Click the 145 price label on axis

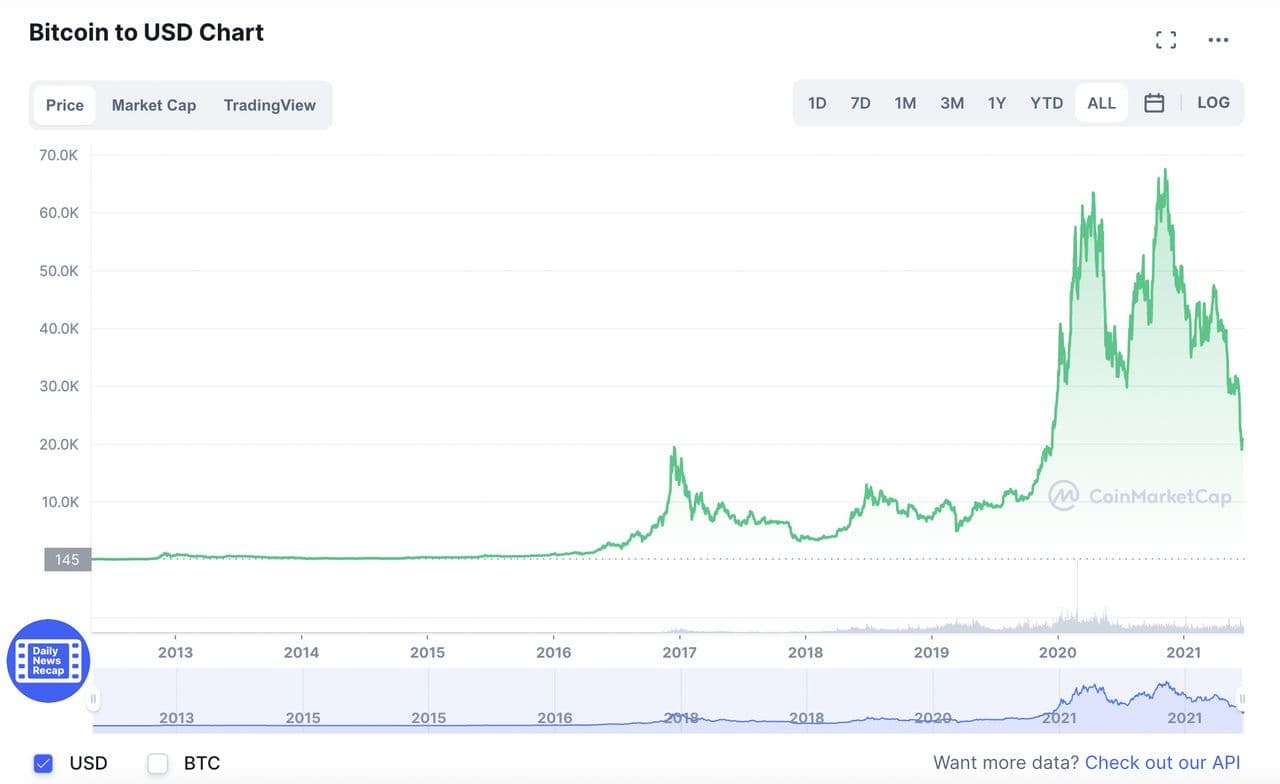click(67, 560)
